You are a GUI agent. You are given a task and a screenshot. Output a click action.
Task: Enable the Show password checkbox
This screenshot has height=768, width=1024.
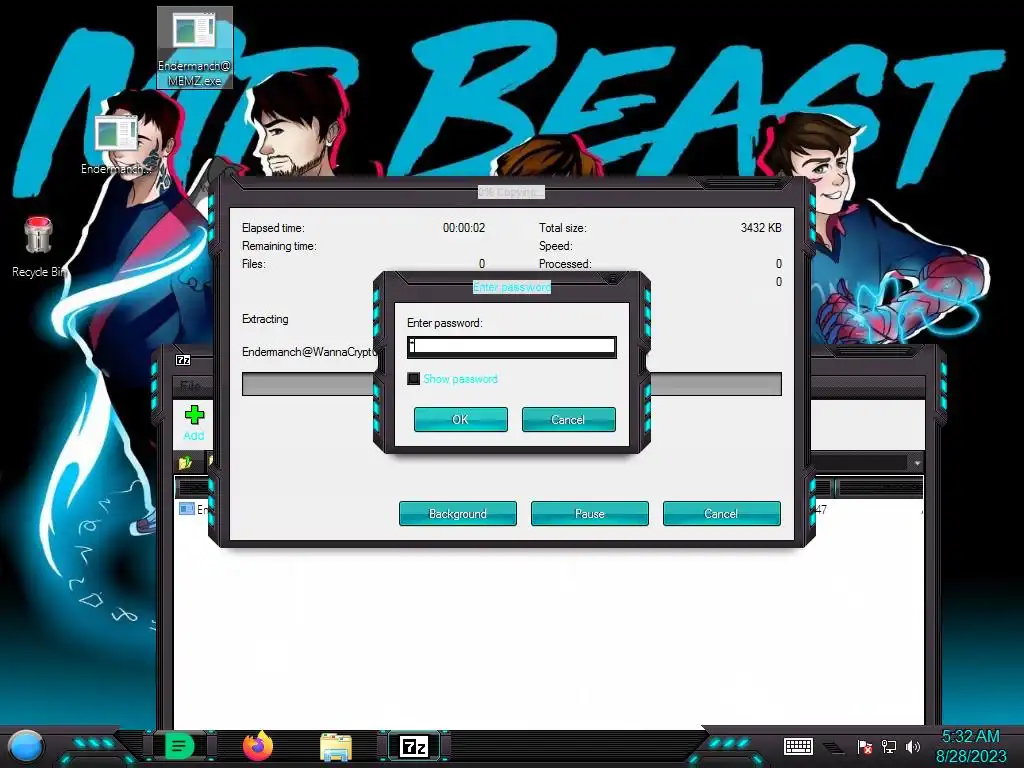tap(413, 379)
